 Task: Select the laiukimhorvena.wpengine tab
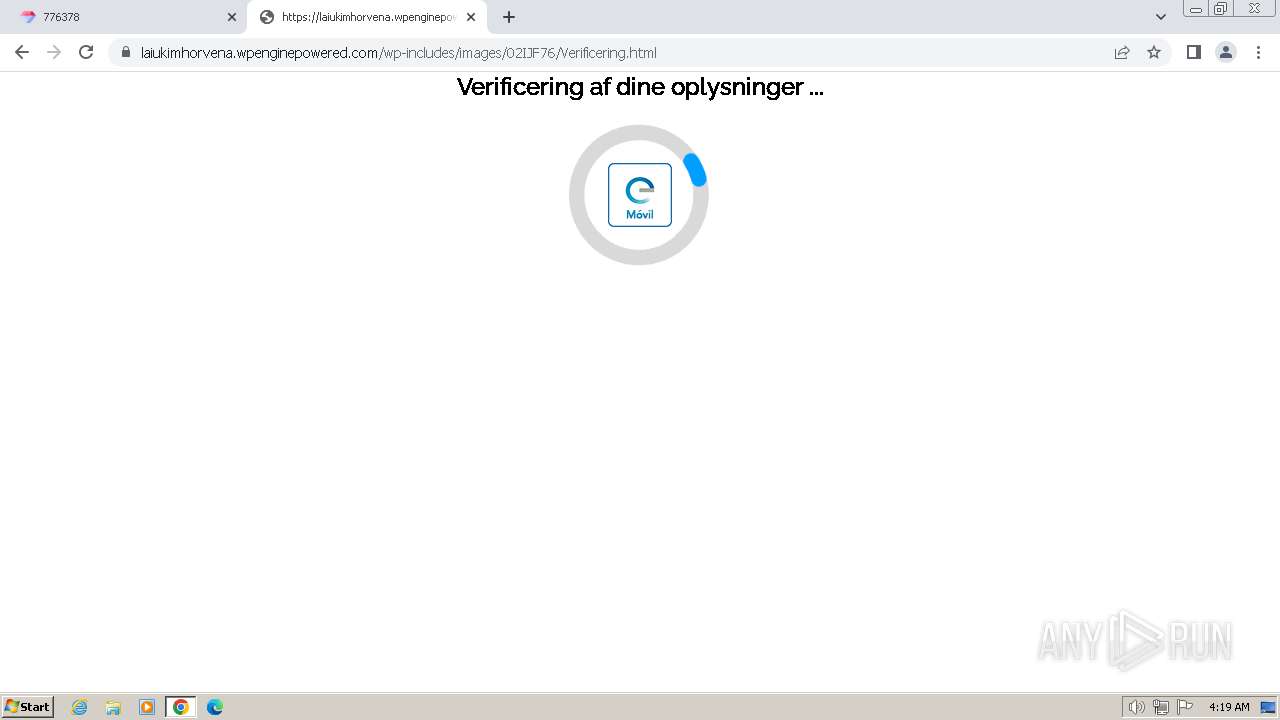pyautogui.click(x=367, y=17)
